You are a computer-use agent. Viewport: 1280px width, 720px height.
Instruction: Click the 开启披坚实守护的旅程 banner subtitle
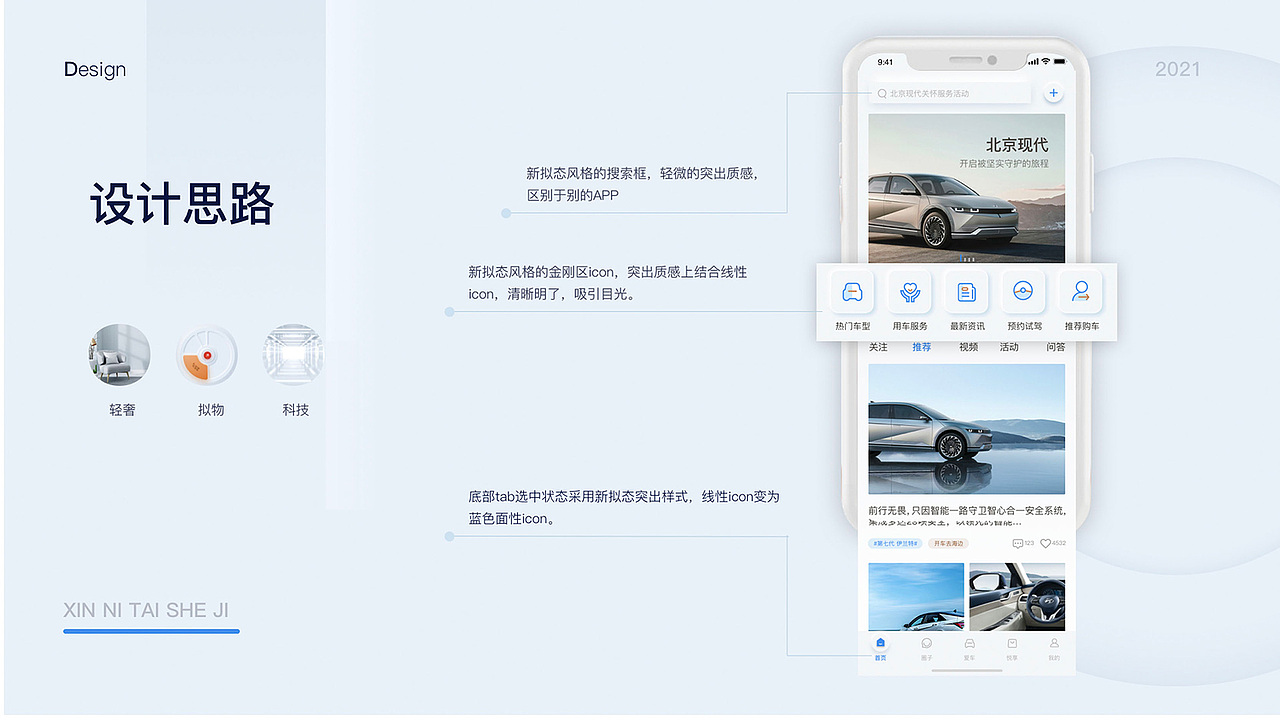click(x=1004, y=163)
